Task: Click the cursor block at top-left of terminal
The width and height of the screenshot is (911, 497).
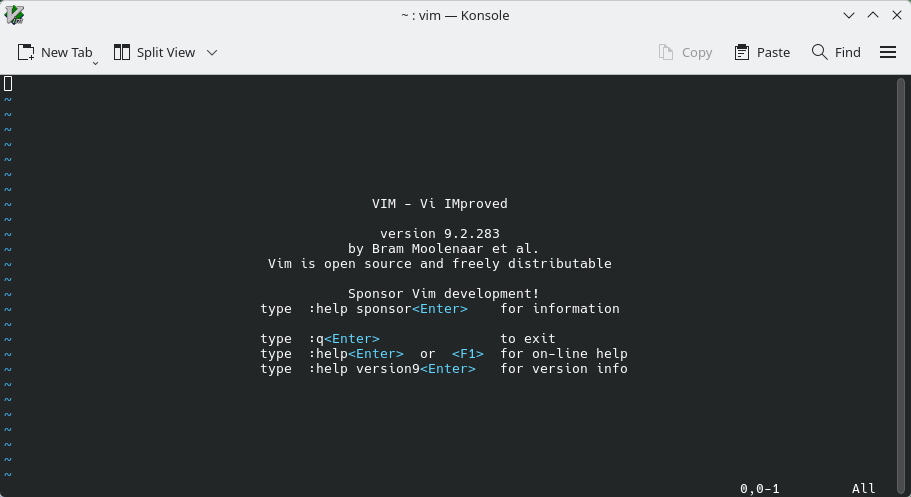Action: [x=8, y=84]
